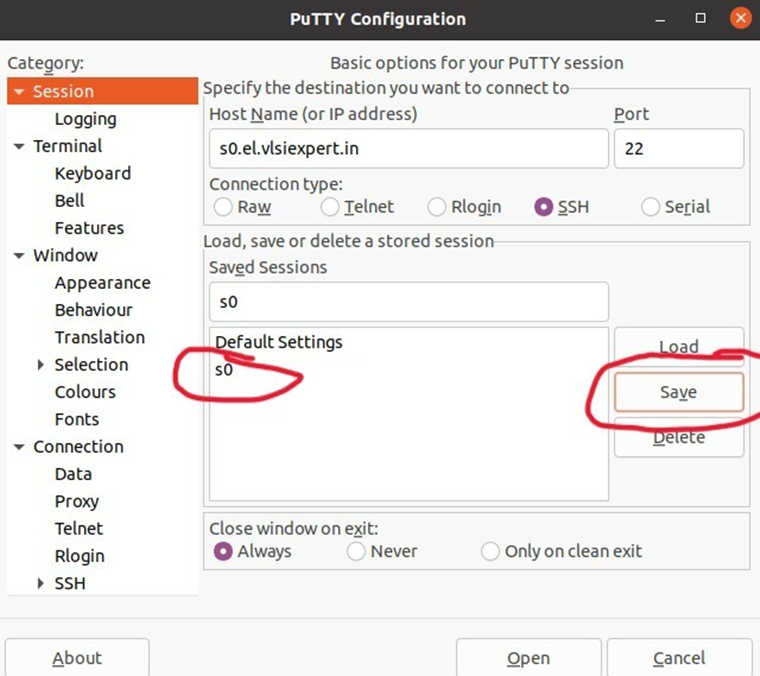This screenshot has width=760, height=676.
Task: Choose Only on clean exit option
Action: point(490,551)
